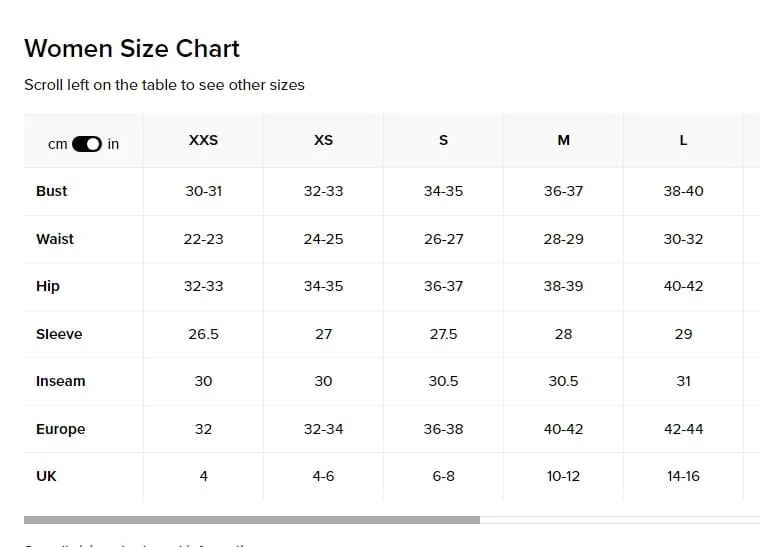Click the S size column header

pos(443,140)
